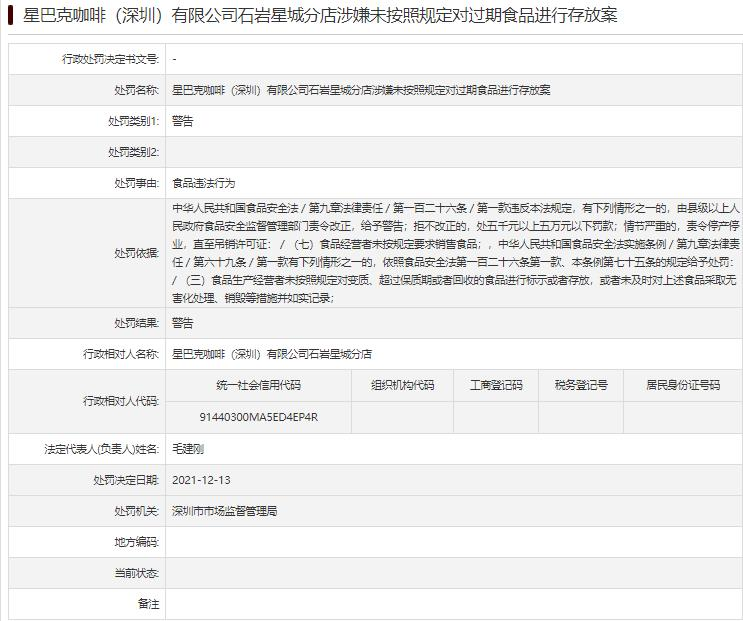The width and height of the screenshot is (743, 621).
Task: Click the 税务登记号 column header
Action: click(581, 385)
